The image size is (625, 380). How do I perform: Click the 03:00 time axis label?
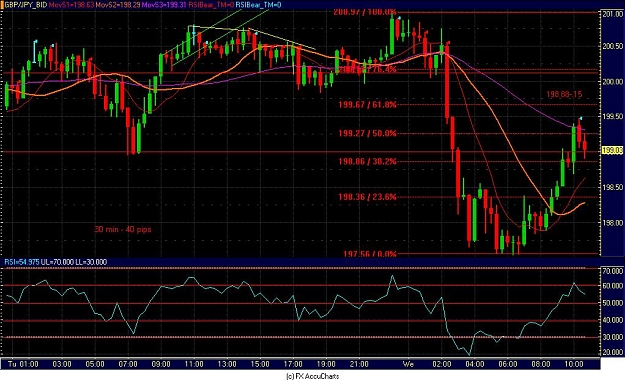(62, 364)
